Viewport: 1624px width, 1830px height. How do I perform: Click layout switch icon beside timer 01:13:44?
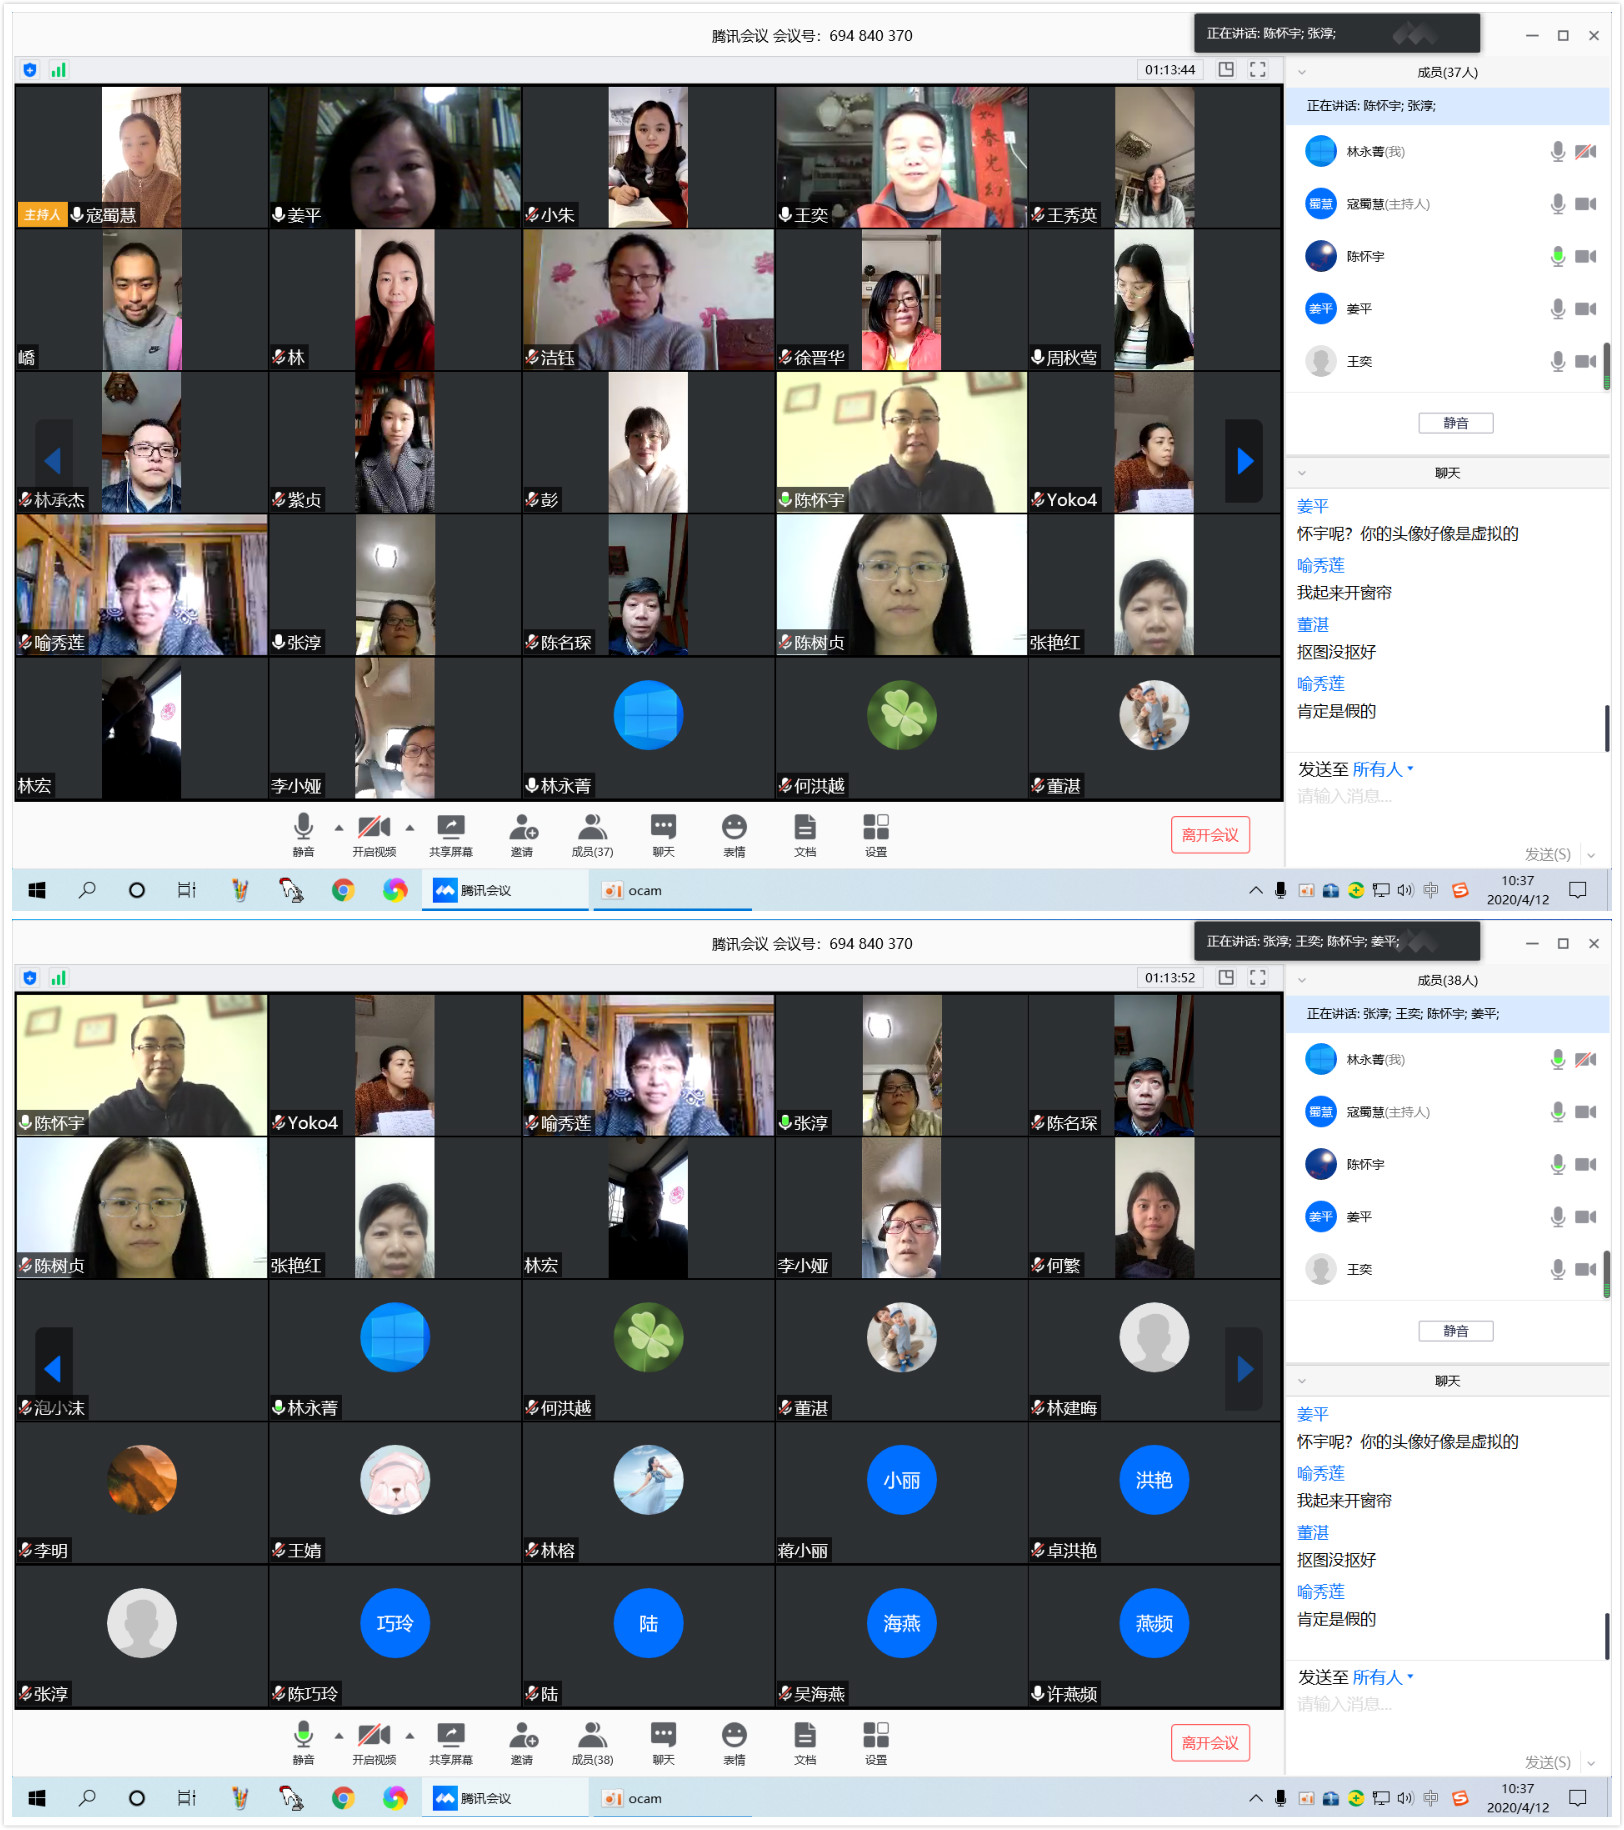pyautogui.click(x=1226, y=69)
